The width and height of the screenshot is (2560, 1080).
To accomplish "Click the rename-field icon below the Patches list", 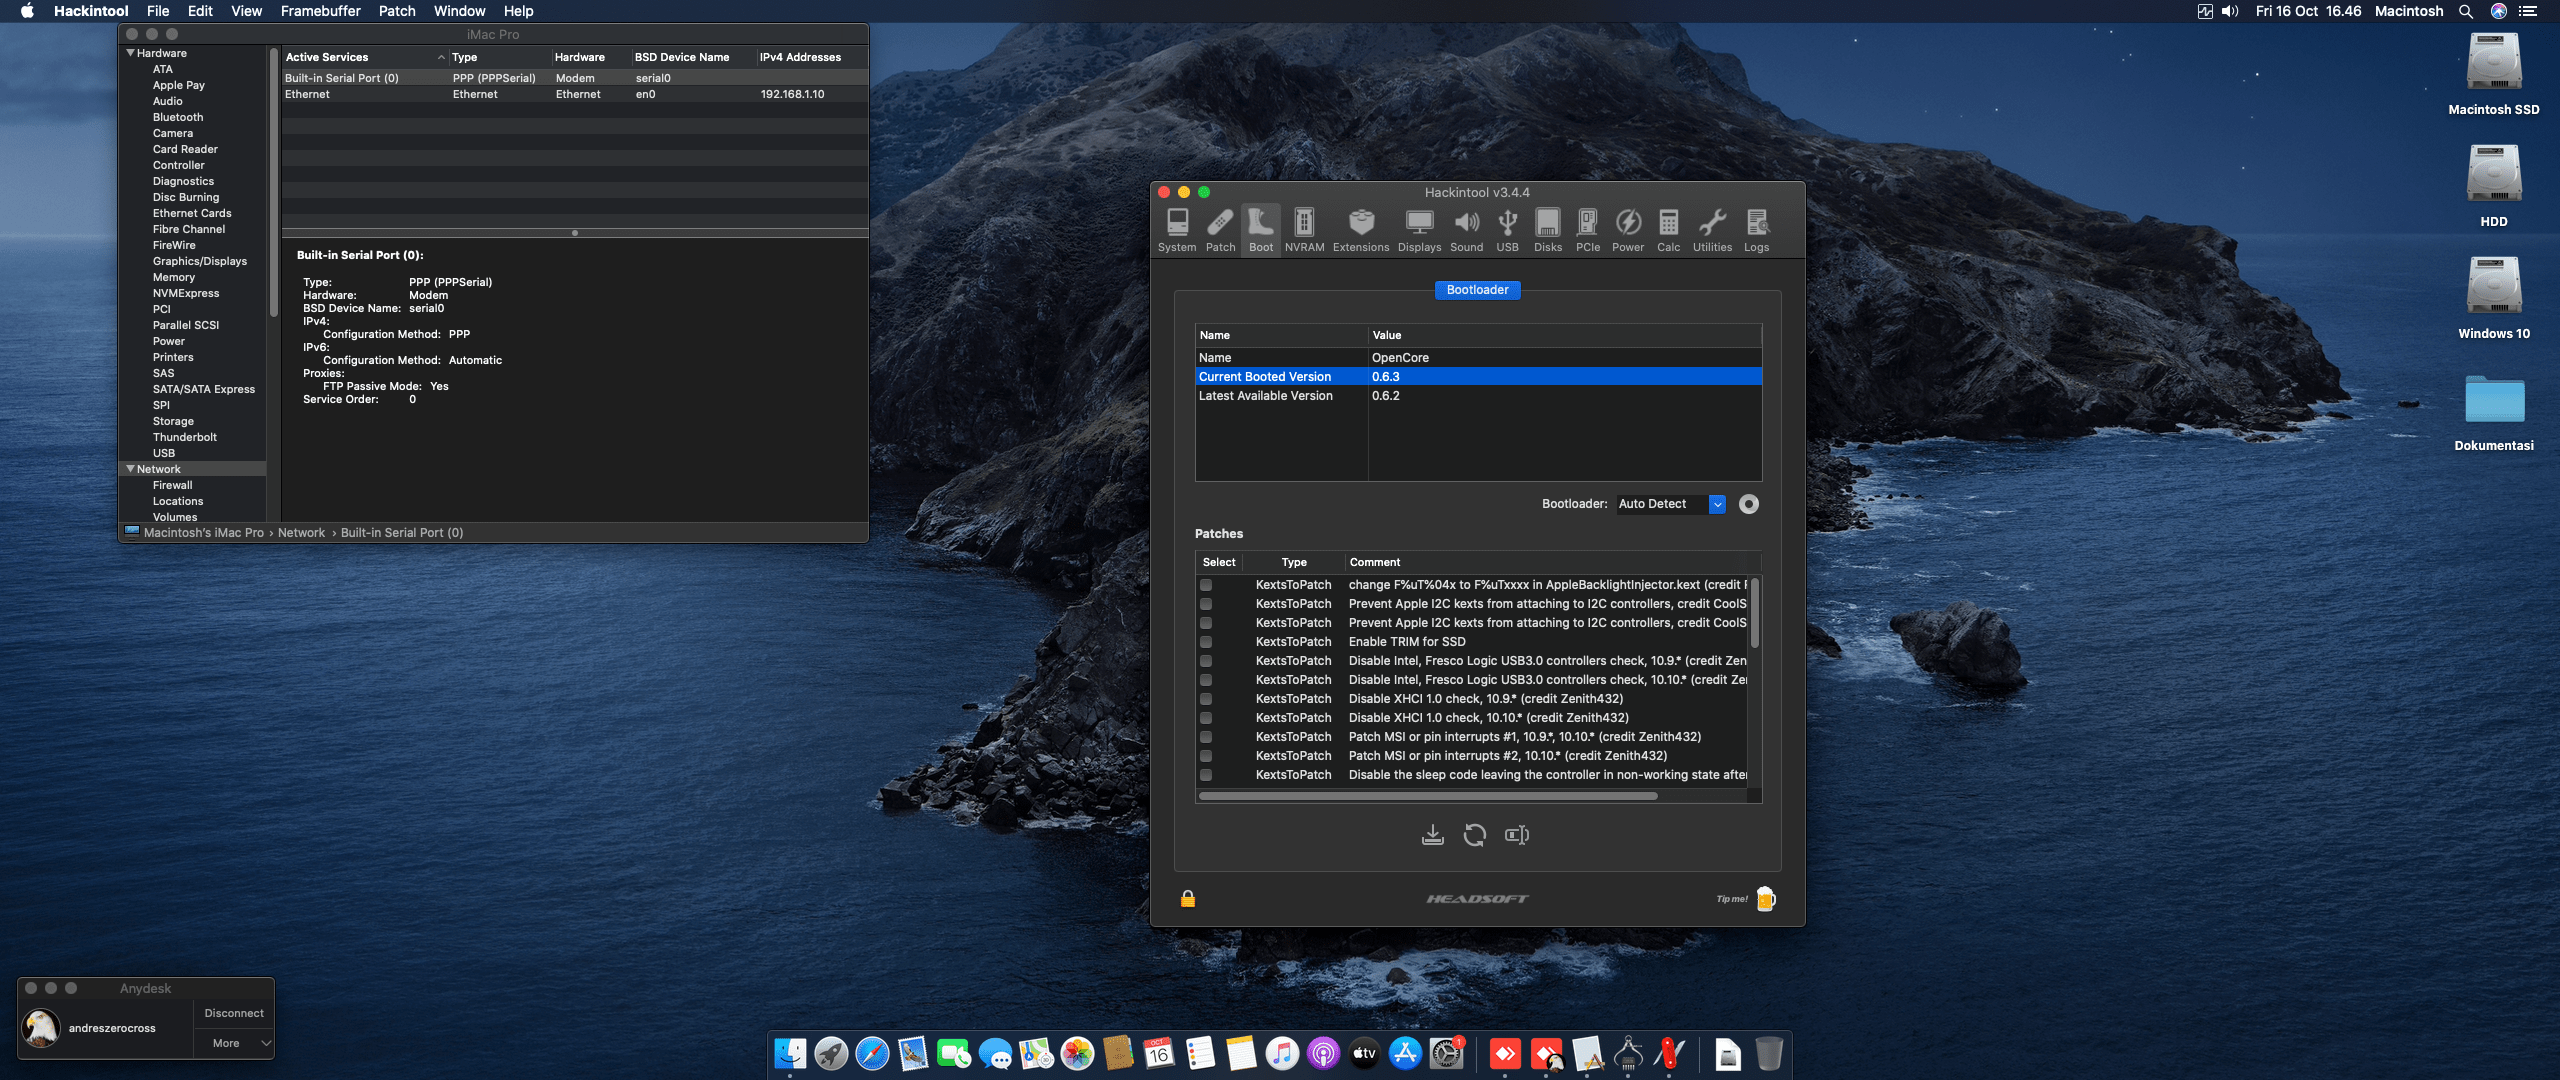I will pos(1517,835).
